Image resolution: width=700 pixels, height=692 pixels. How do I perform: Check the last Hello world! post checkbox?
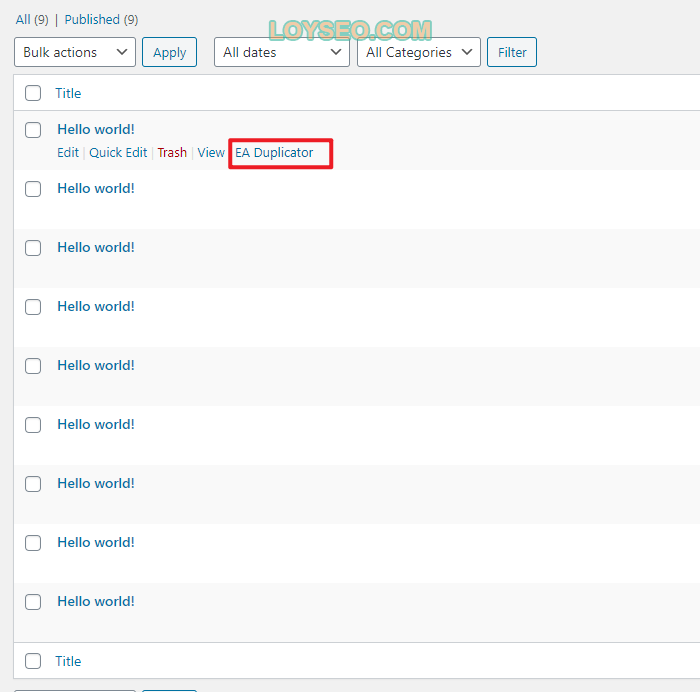click(x=33, y=602)
